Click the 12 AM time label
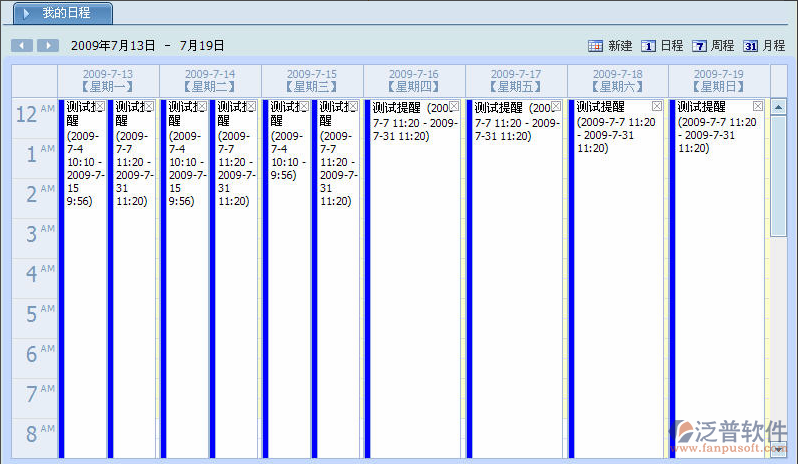Image resolution: width=798 pixels, height=464 pixels. pyautogui.click(x=34, y=116)
